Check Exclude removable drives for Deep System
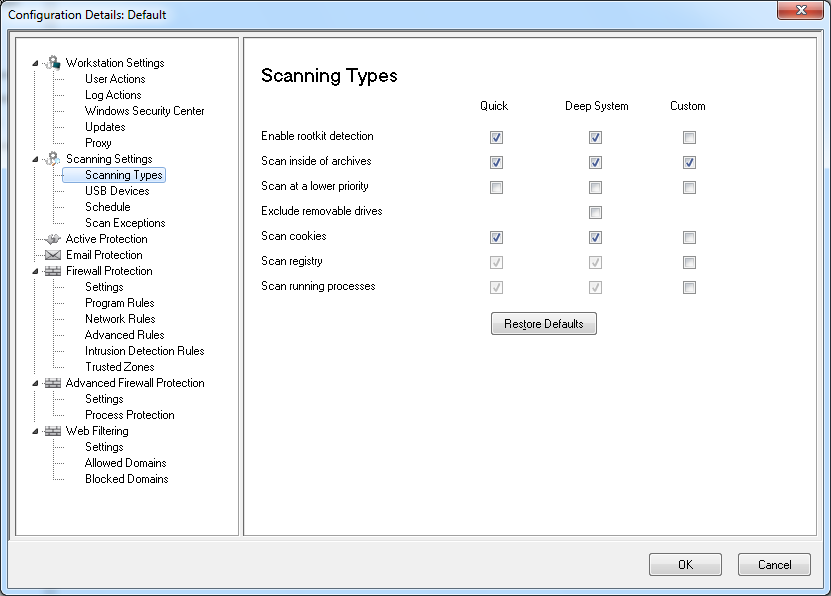831x596 pixels. [x=596, y=213]
